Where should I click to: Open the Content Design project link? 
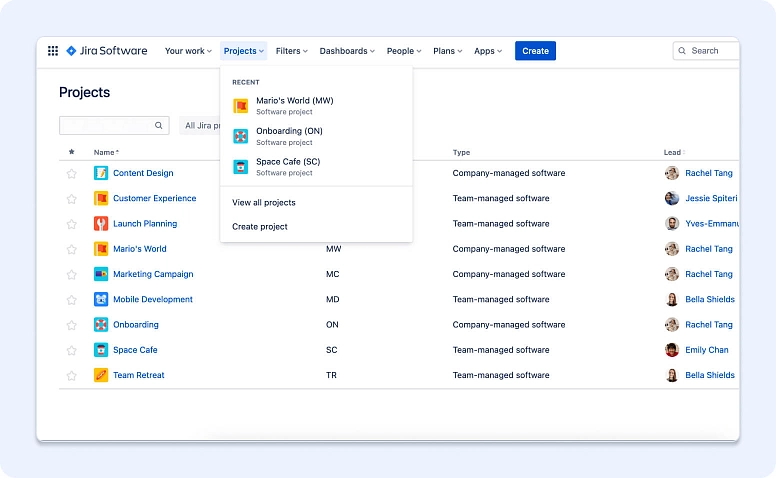[x=143, y=173]
